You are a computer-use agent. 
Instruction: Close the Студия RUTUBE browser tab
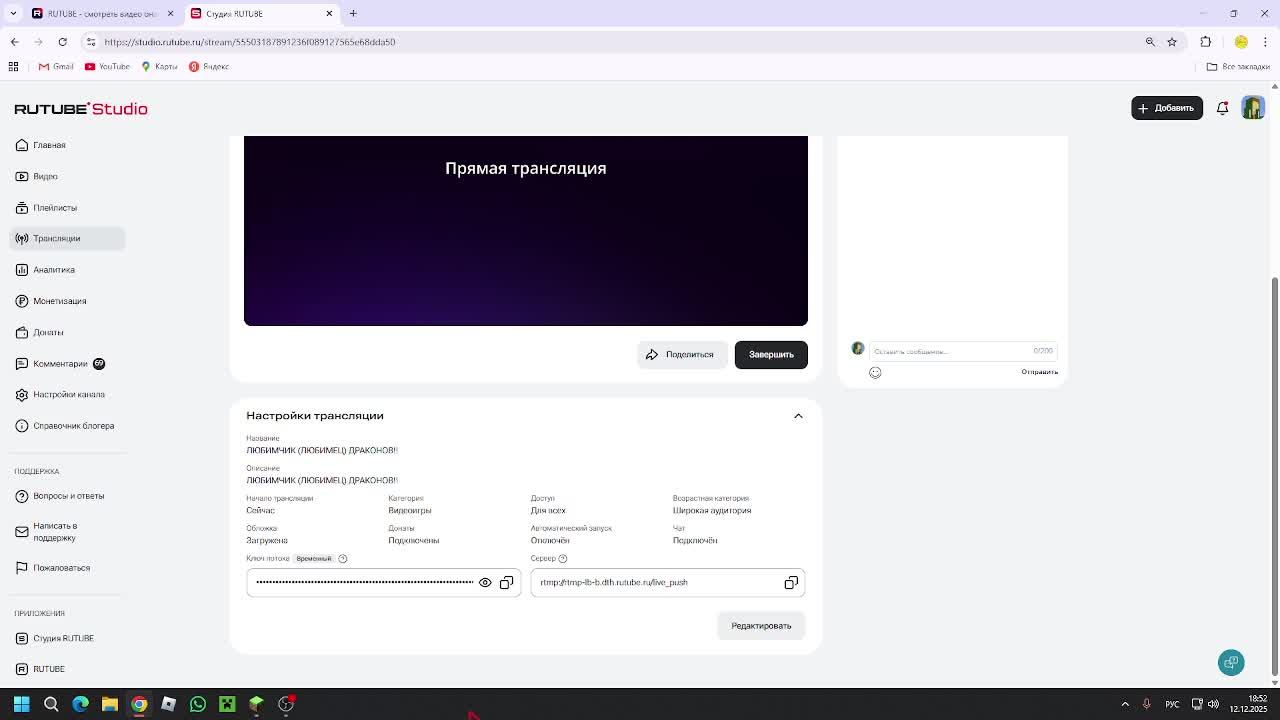click(329, 13)
